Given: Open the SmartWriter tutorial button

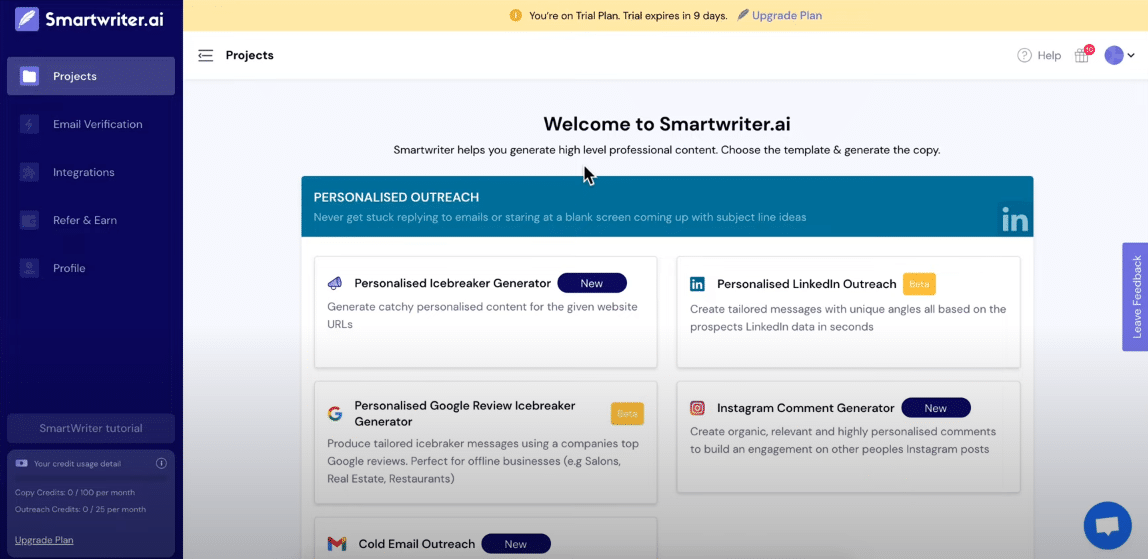Looking at the screenshot, I should tap(91, 428).
